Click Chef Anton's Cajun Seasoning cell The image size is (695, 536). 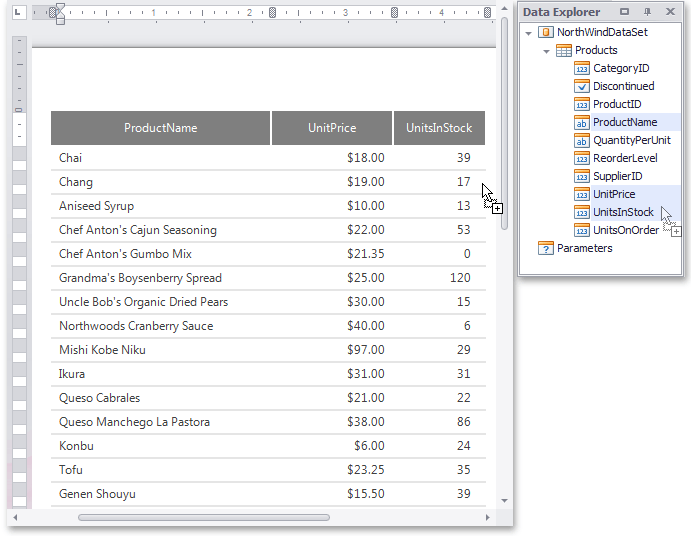pyautogui.click(x=160, y=230)
